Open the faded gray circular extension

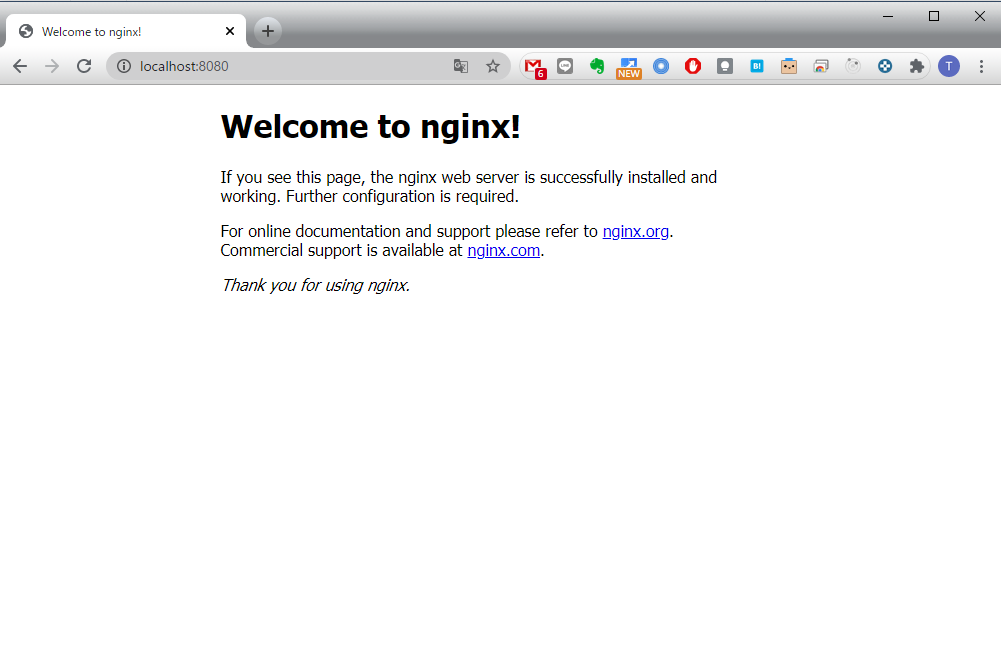tap(853, 66)
